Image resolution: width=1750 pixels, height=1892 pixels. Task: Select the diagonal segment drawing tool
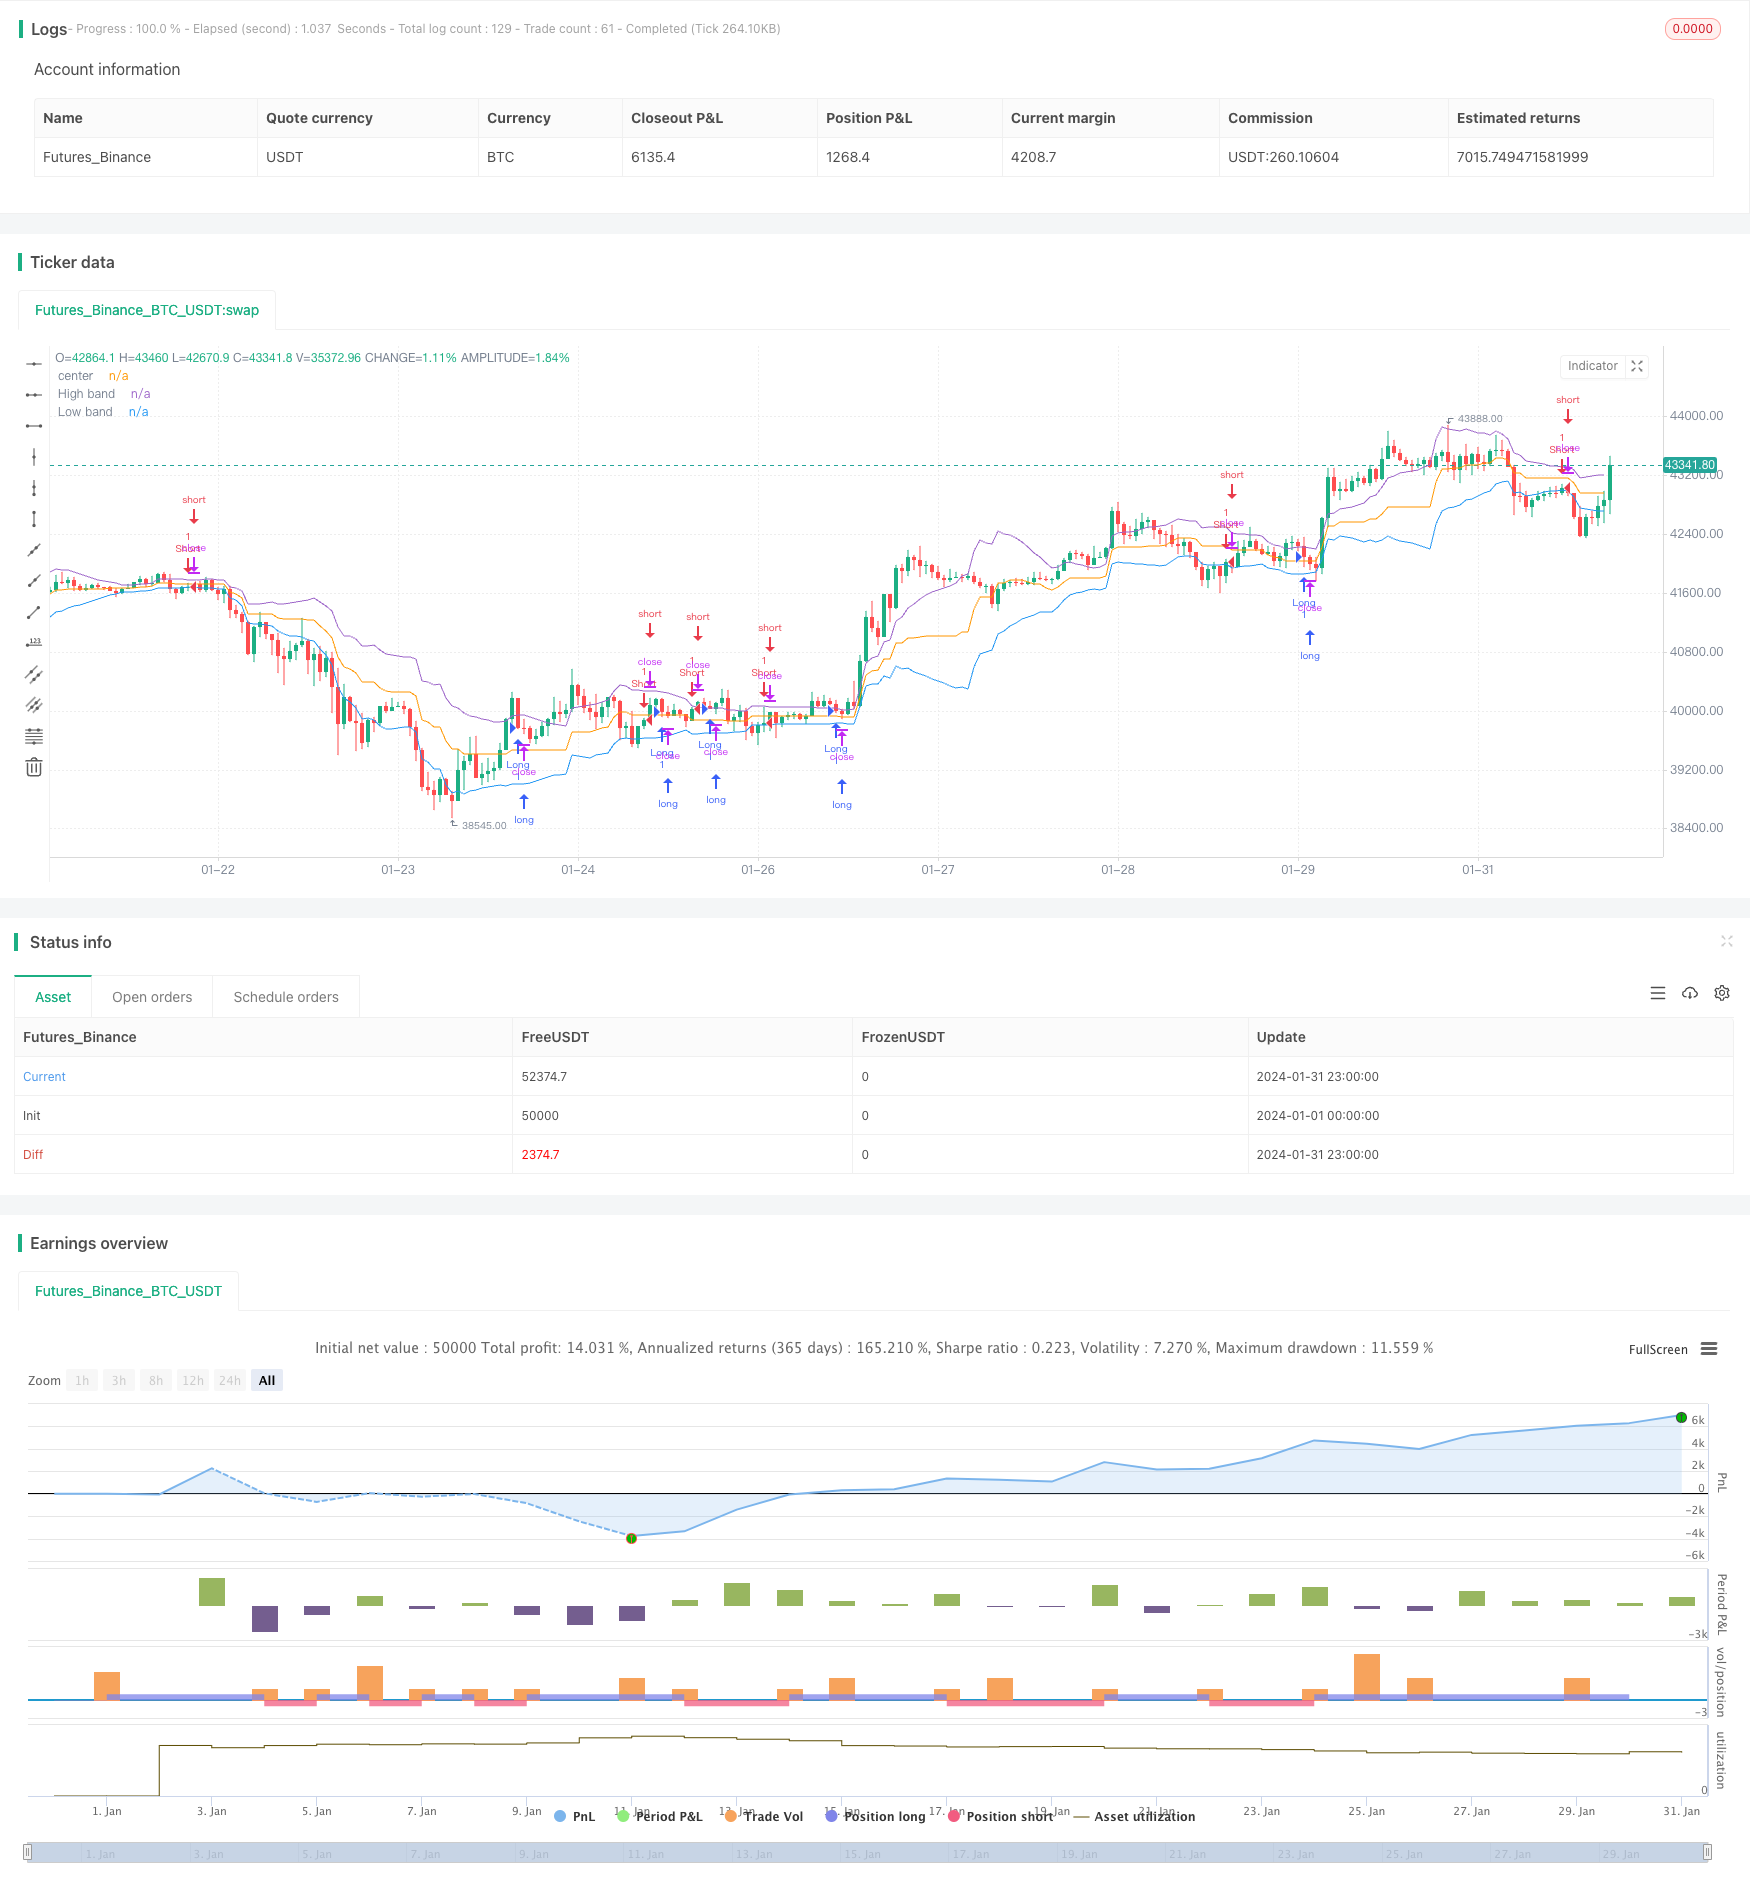click(34, 612)
